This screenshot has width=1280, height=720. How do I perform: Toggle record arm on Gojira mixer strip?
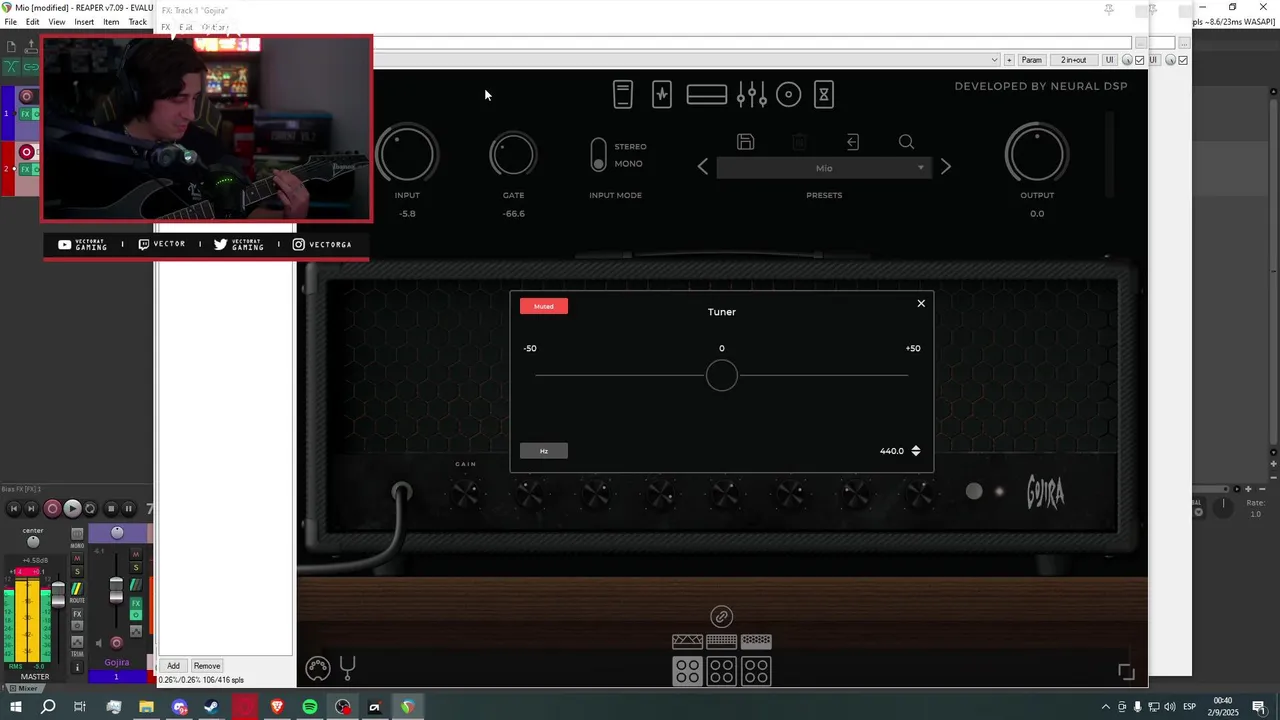click(x=116, y=643)
